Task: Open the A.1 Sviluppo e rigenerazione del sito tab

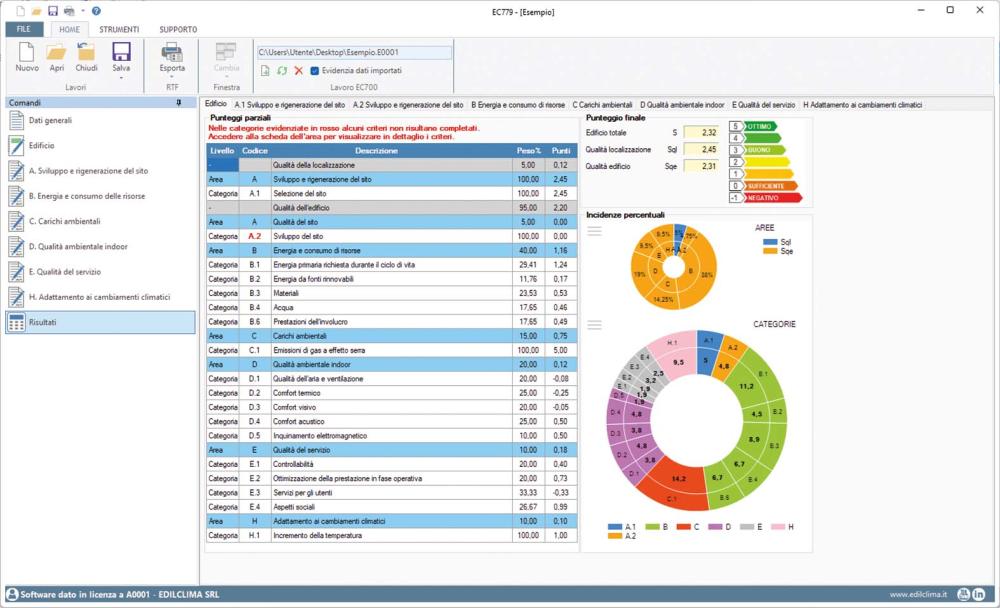Action: (290, 105)
